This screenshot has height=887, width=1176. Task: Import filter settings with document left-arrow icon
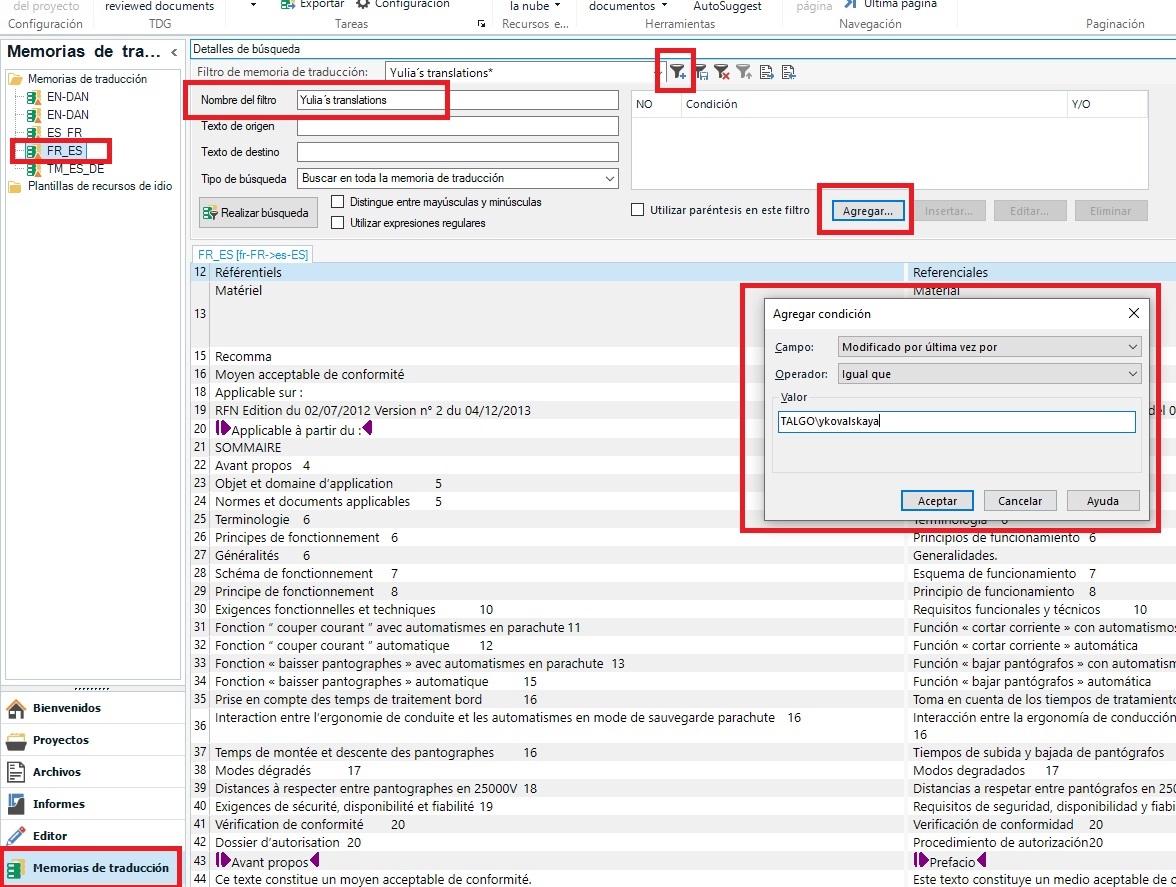790,72
